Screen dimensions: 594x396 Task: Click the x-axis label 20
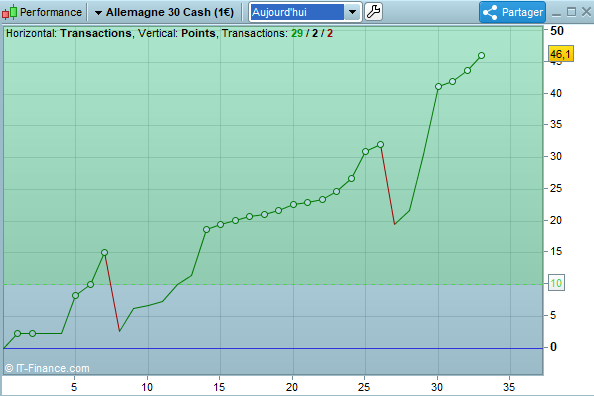click(x=292, y=387)
